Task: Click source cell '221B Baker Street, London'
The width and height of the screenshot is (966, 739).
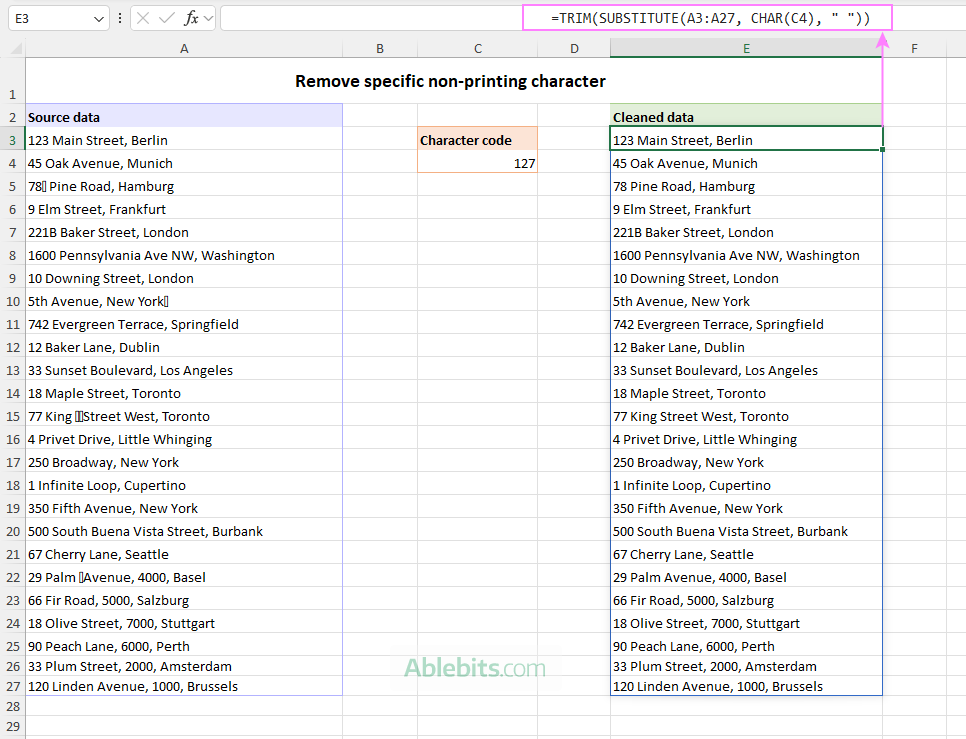Action: point(184,230)
